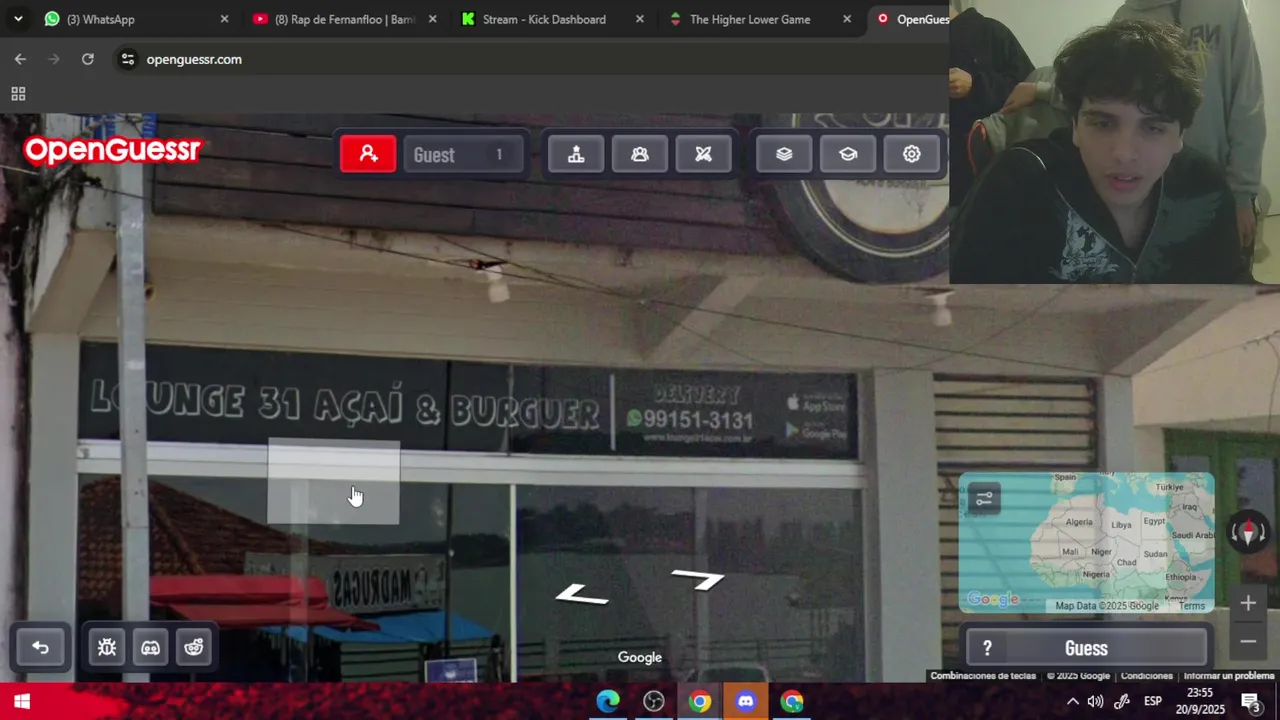Image resolution: width=1280 pixels, height=720 pixels.
Task: Open the multiplayer group icon
Action: tap(640, 154)
